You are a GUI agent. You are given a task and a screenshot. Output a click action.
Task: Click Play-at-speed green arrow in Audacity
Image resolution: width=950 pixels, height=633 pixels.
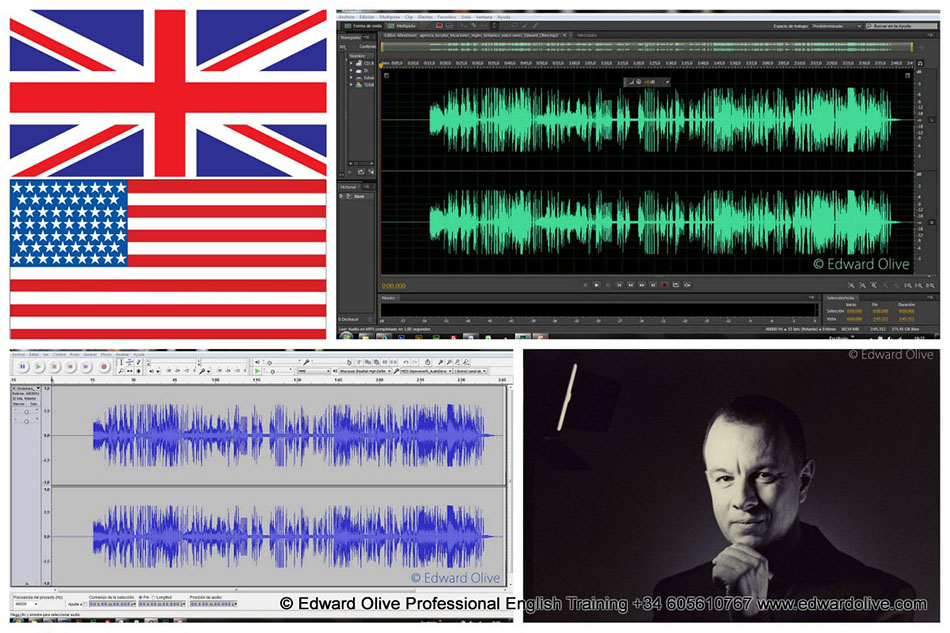pos(257,371)
